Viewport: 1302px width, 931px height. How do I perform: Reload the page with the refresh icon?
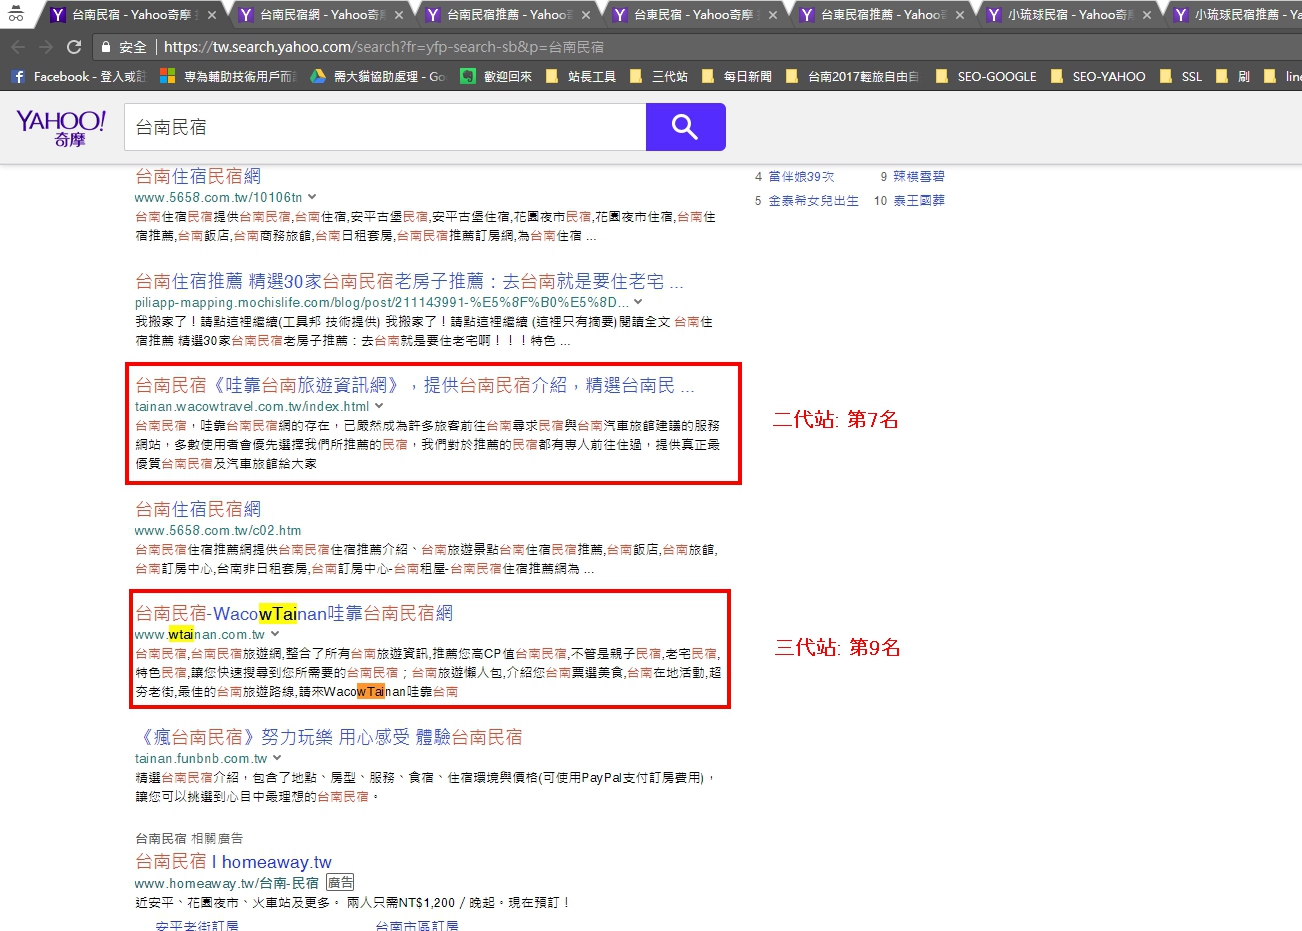point(74,47)
